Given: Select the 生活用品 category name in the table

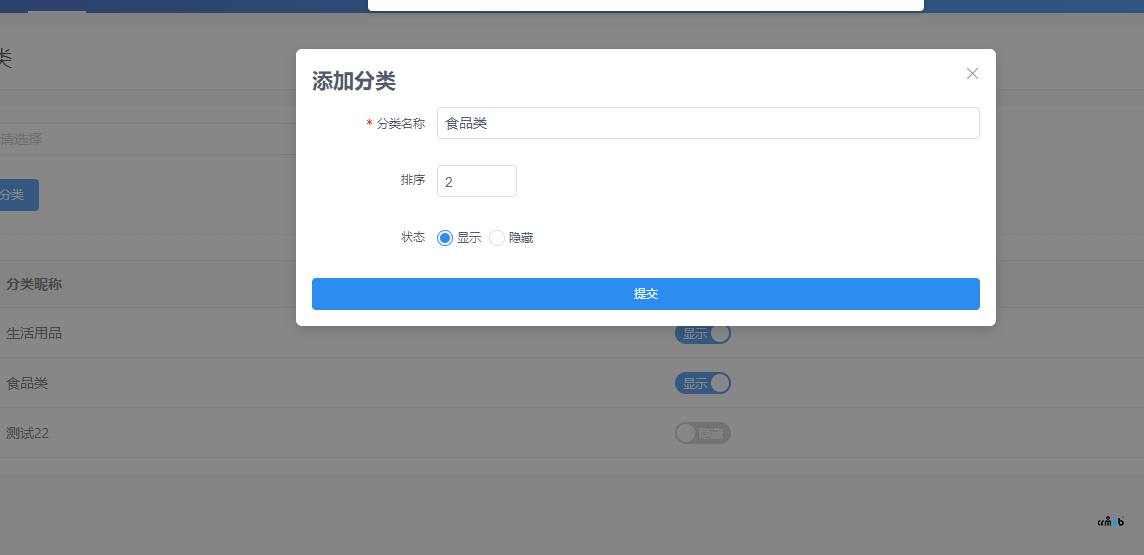Looking at the screenshot, I should pyautogui.click(x=34, y=333).
